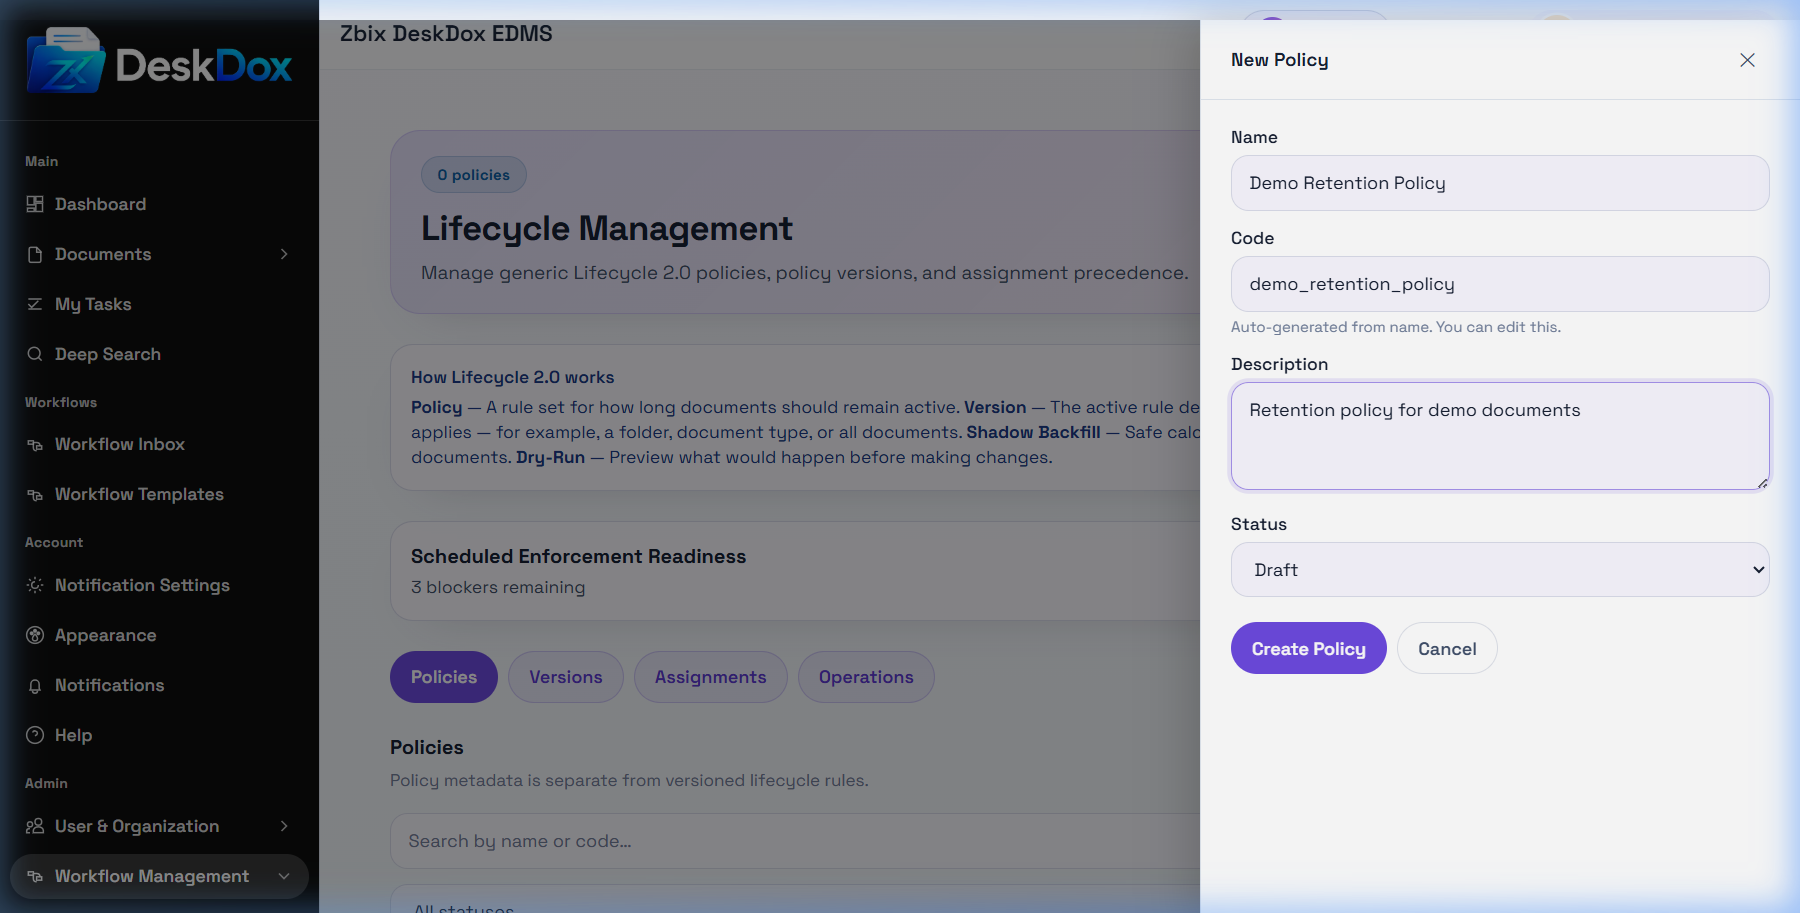The width and height of the screenshot is (1800, 913).
Task: Switch to the Versions tab
Action: (566, 677)
